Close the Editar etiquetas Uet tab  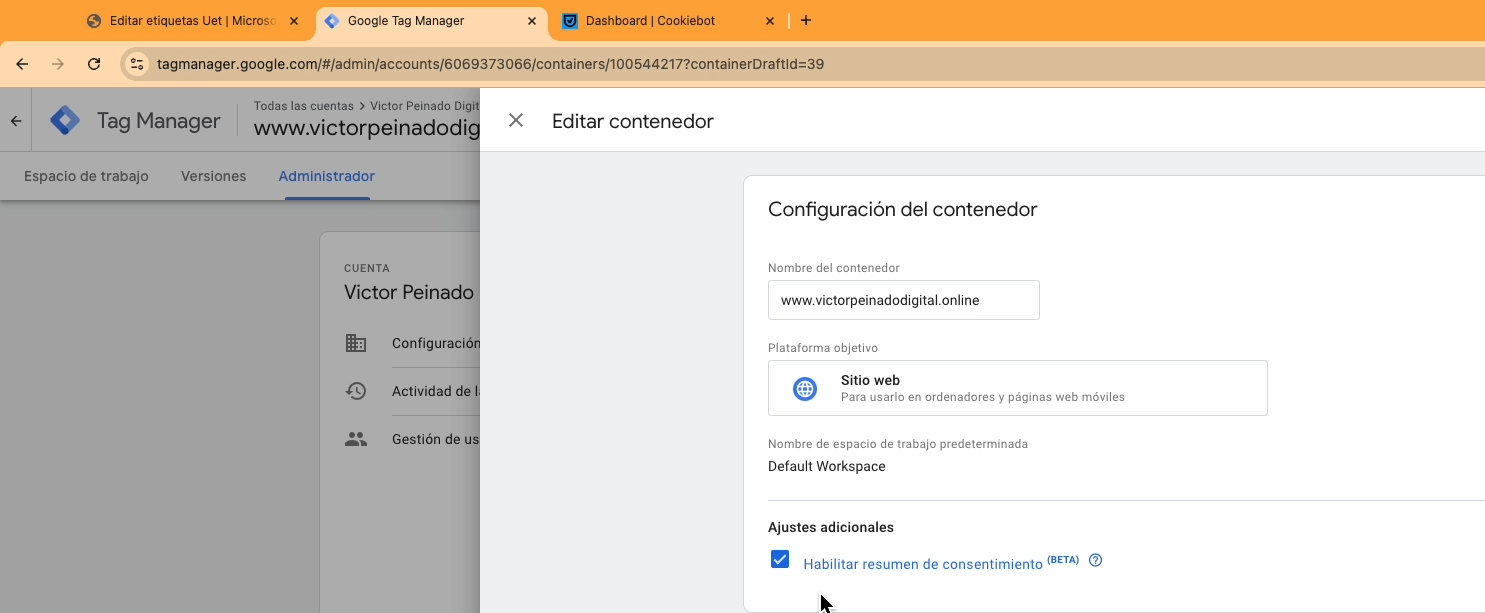(x=294, y=20)
